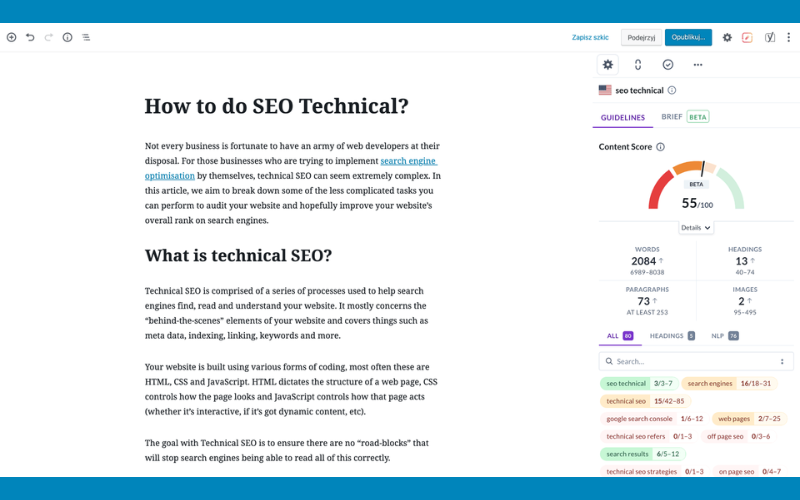800x500 pixels.
Task: Click the Podejrzyj preview button
Action: (x=641, y=37)
